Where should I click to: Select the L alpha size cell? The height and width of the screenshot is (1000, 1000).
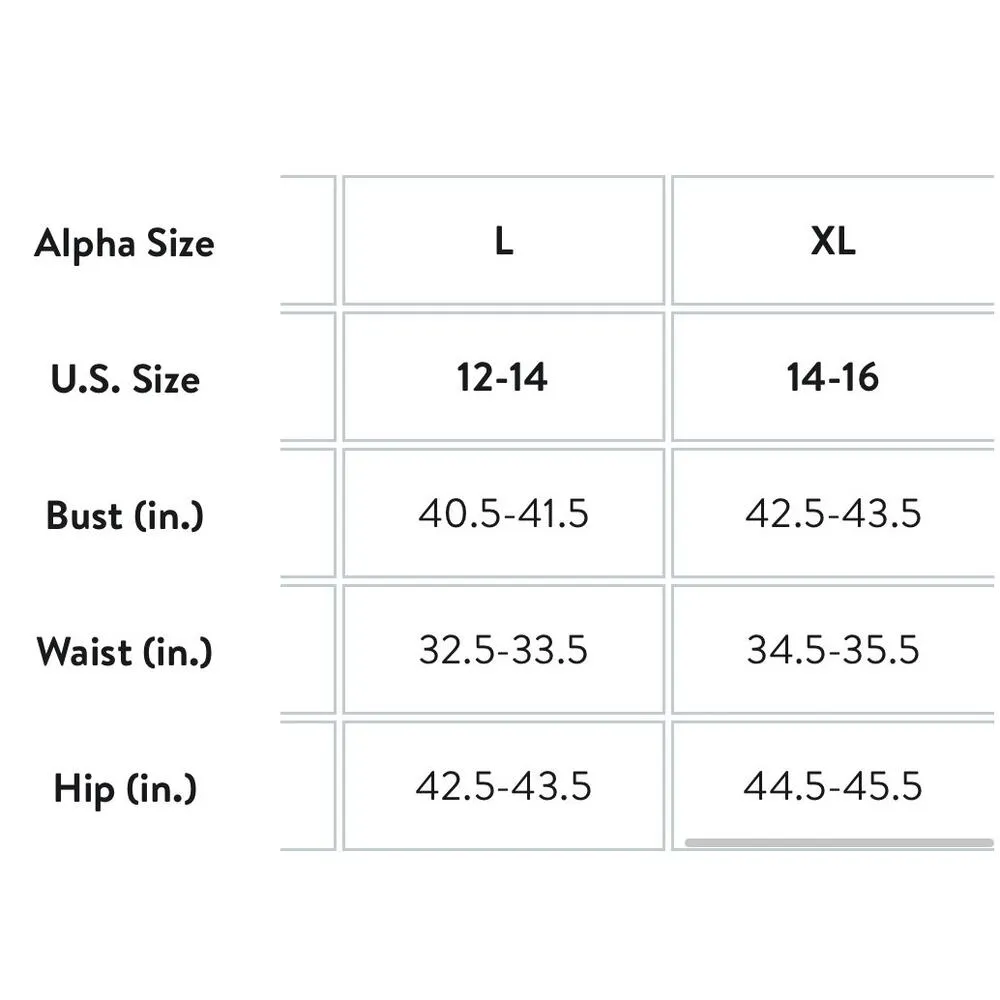(503, 241)
